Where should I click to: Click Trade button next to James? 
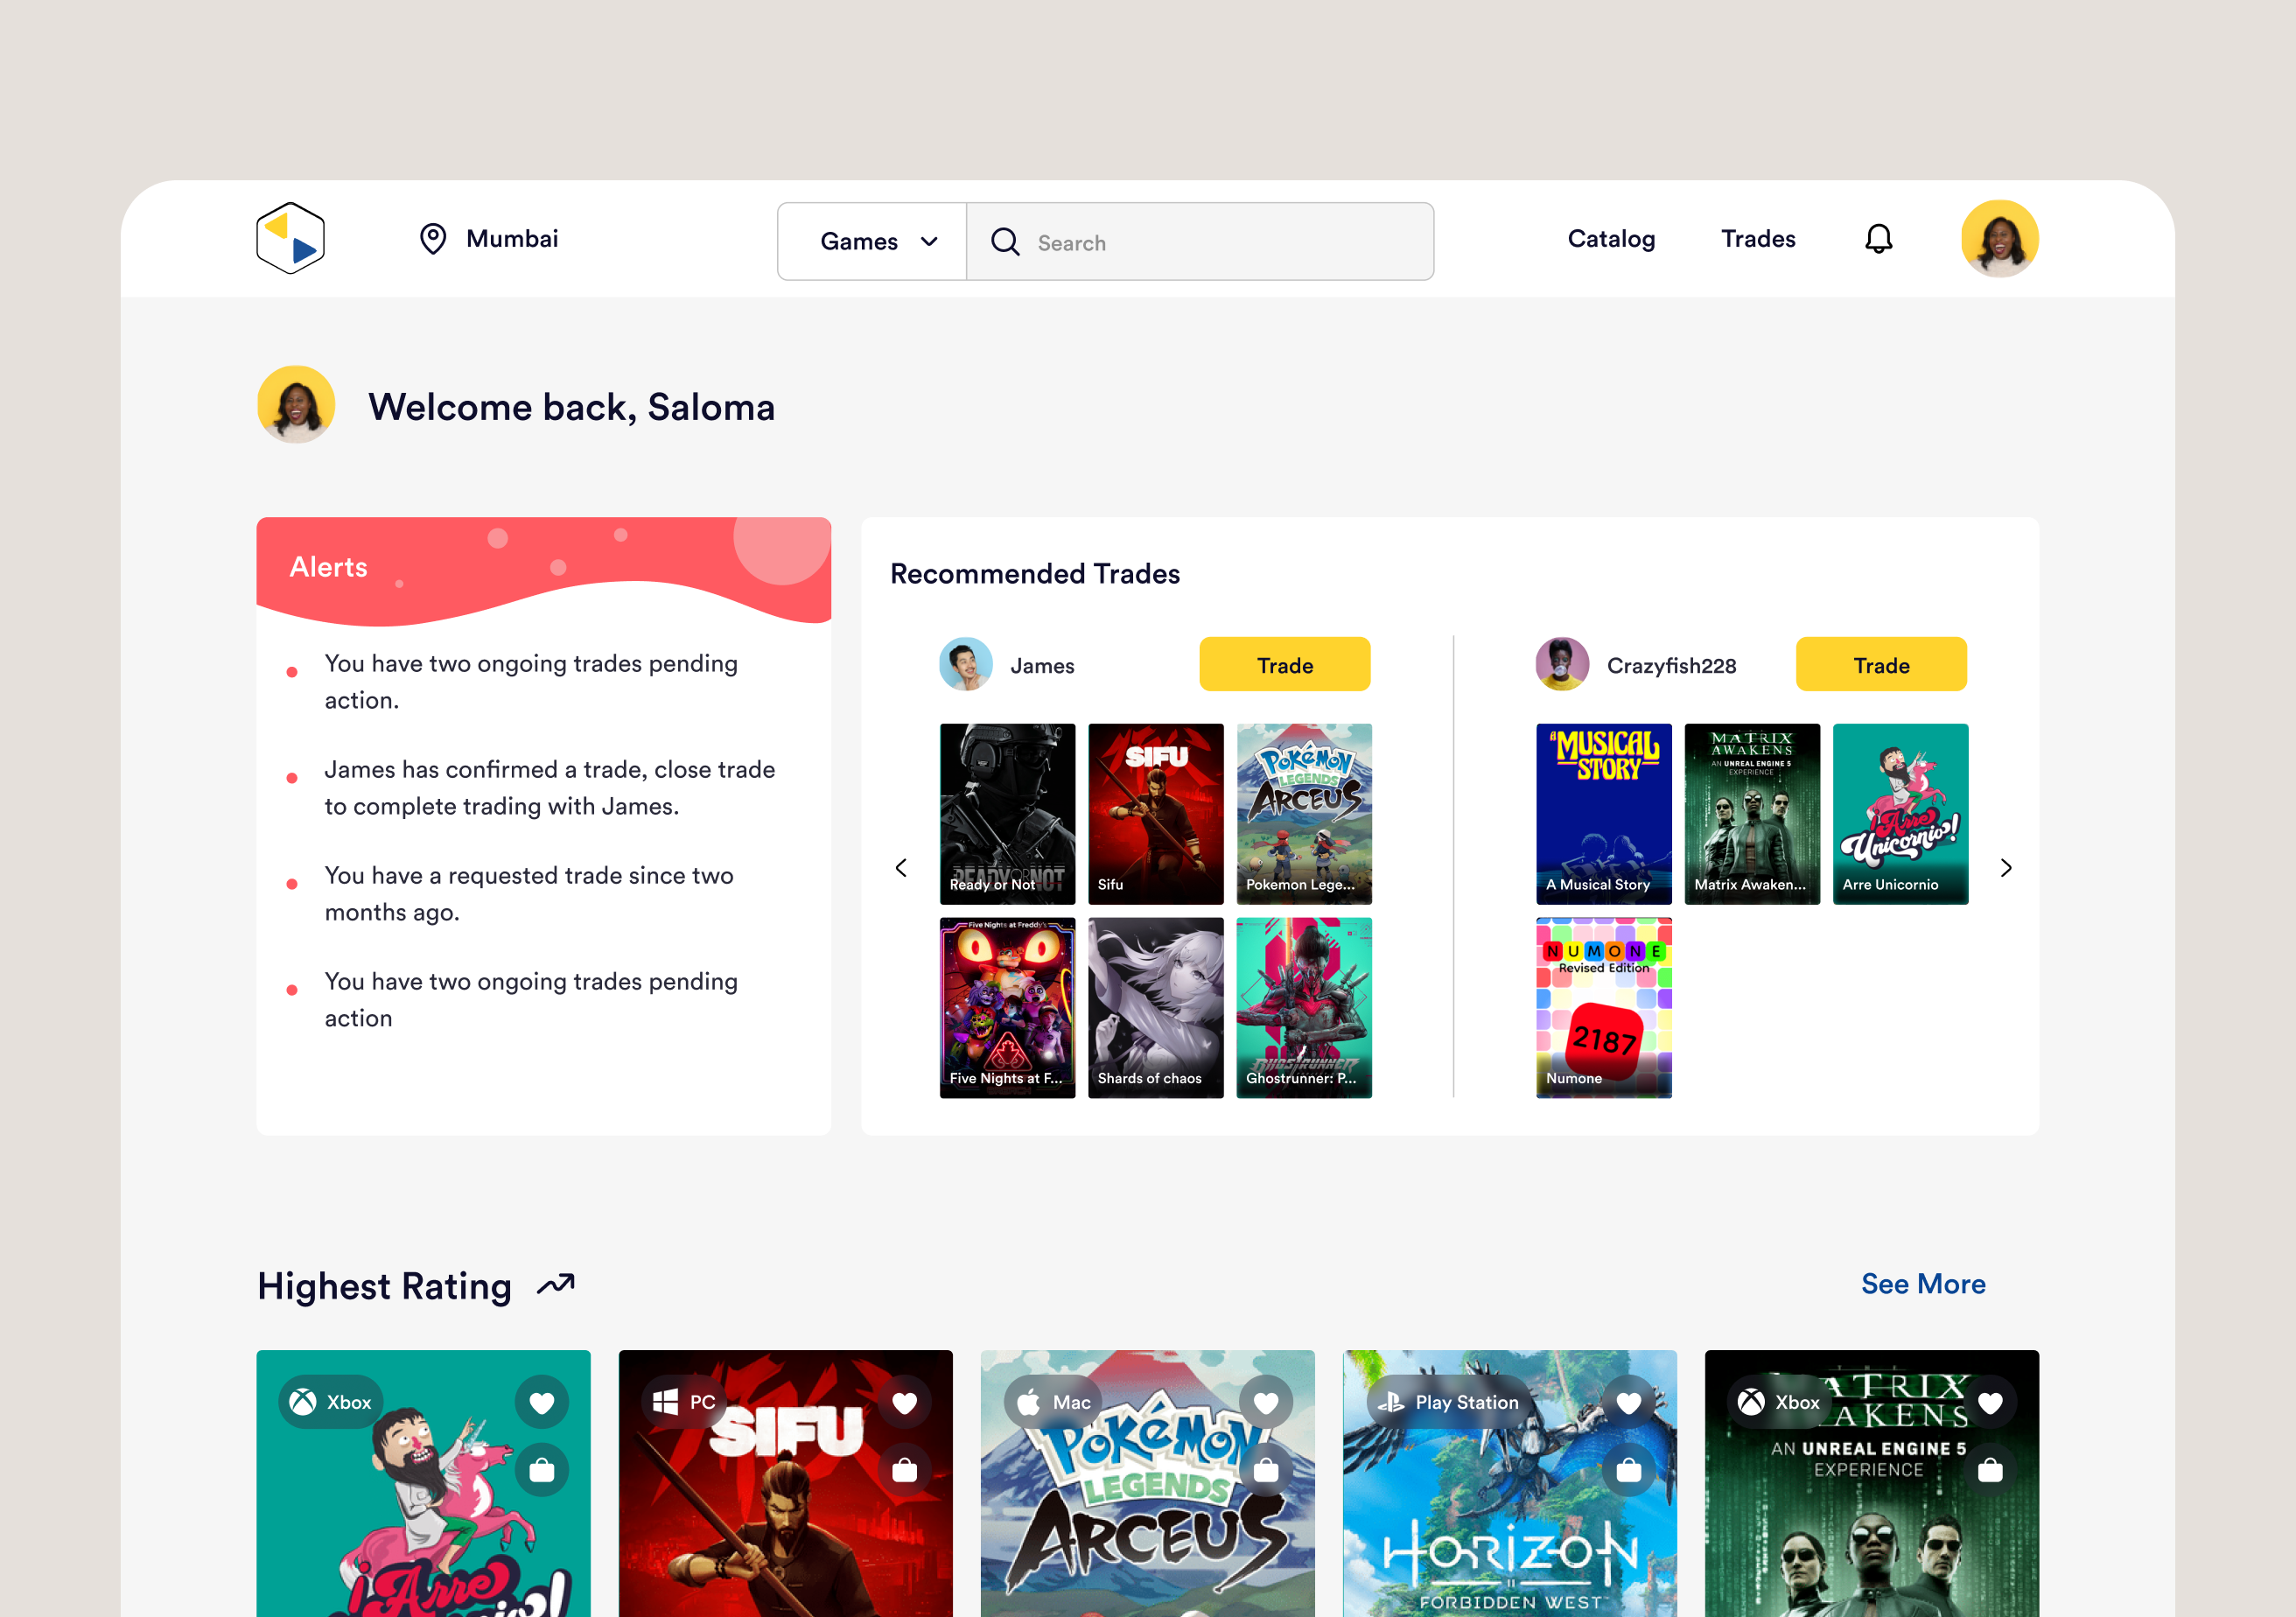pos(1284,665)
